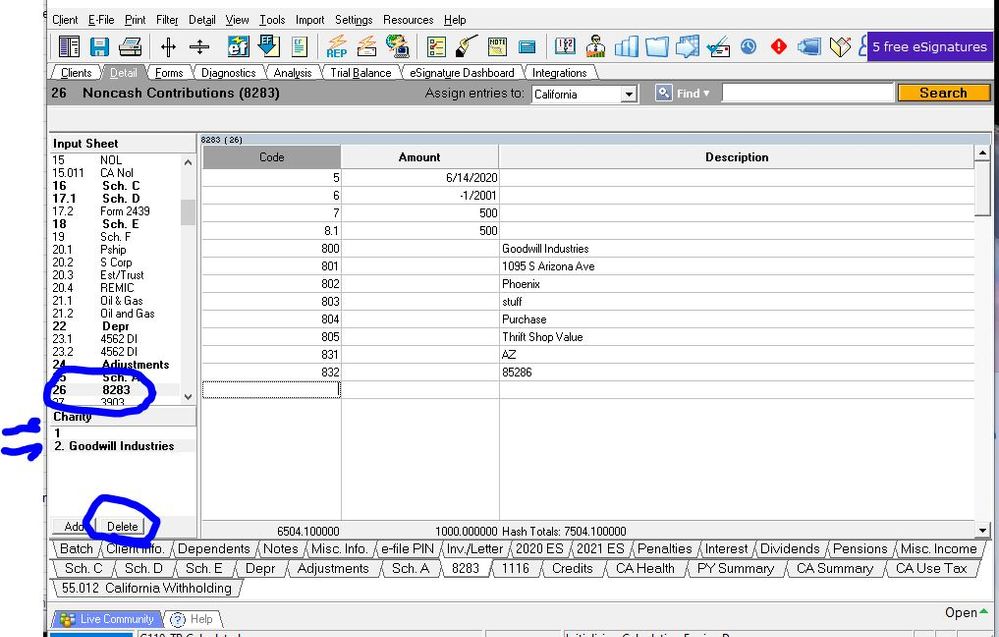Click the Save floppy disk icon
The image size is (999, 637).
point(99,46)
